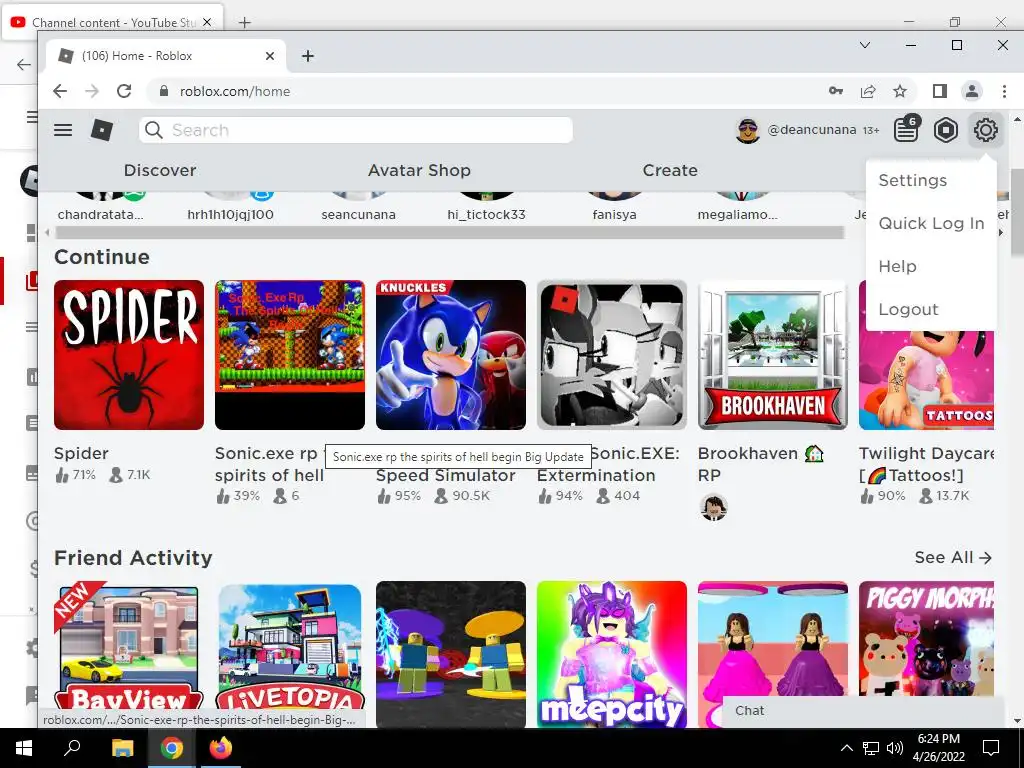Open the Roblox notifications icon with badge
The width and height of the screenshot is (1024, 768).
click(906, 129)
